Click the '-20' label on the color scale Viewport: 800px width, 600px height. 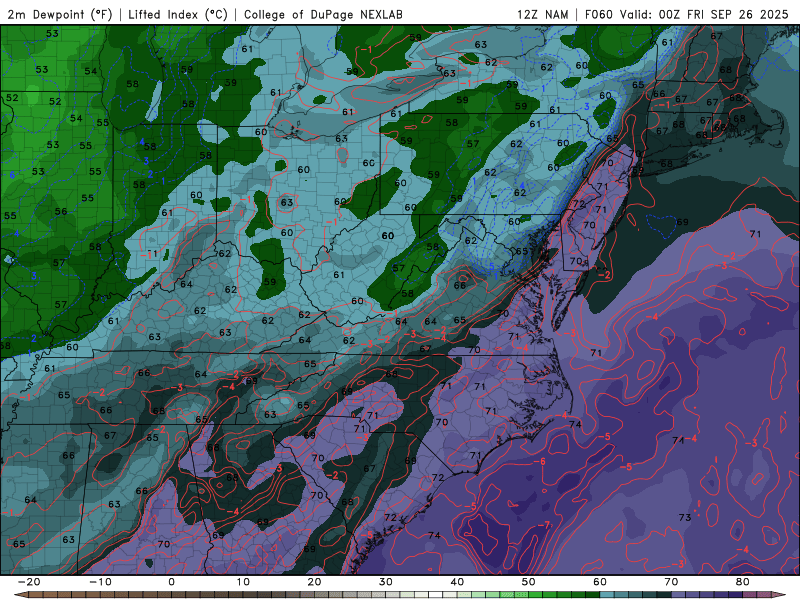point(29,582)
